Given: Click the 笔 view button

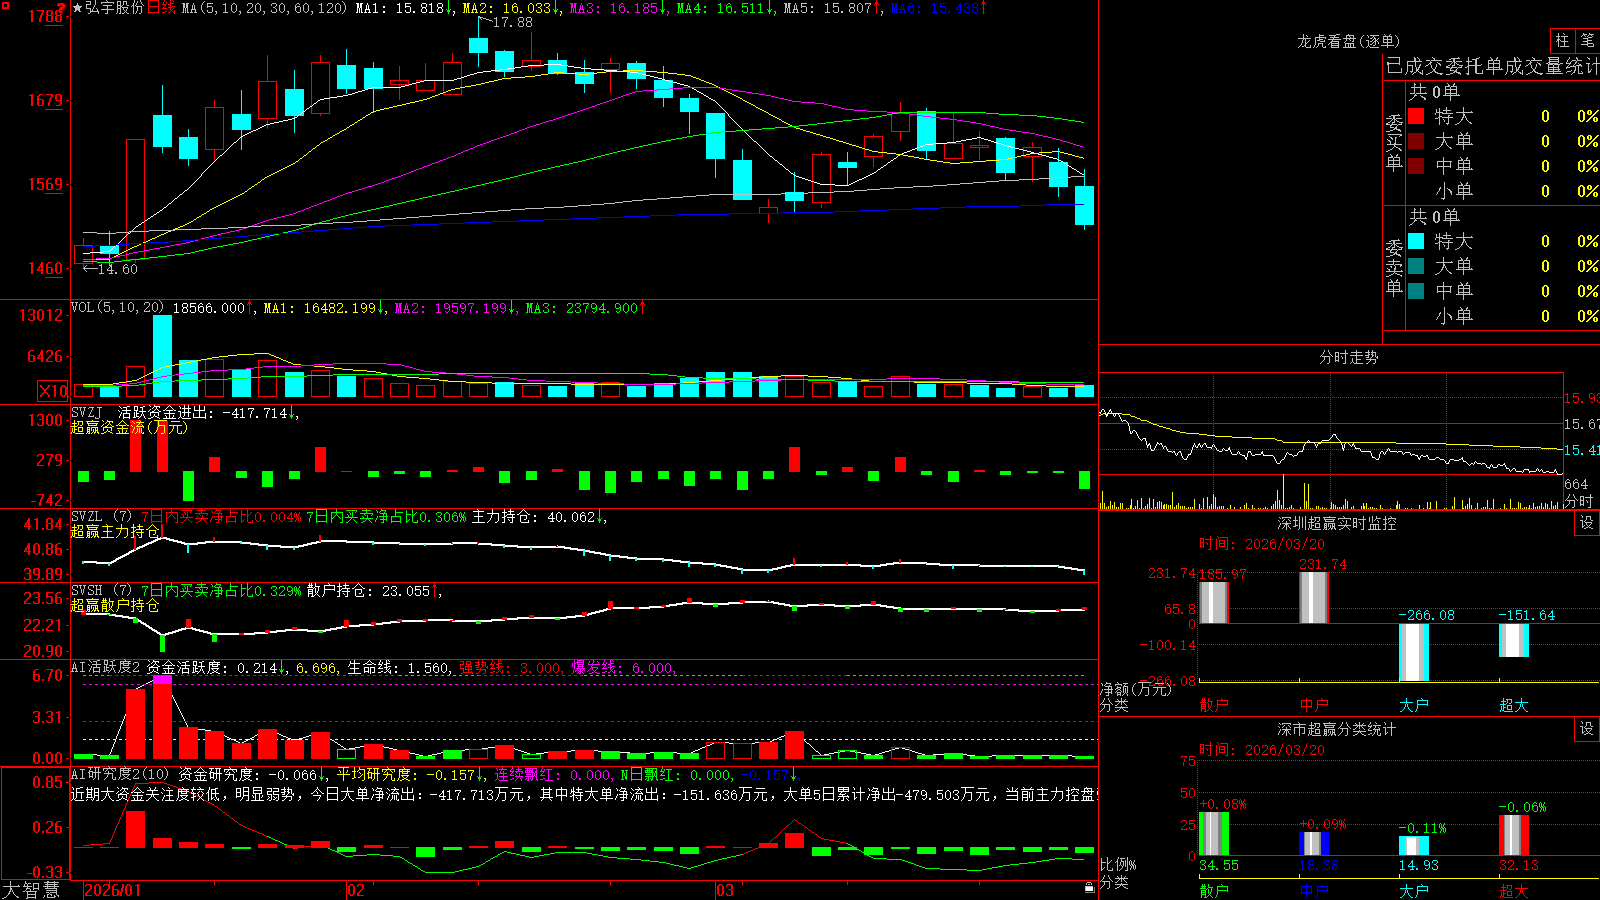Looking at the screenshot, I should pyautogui.click(x=1587, y=41).
